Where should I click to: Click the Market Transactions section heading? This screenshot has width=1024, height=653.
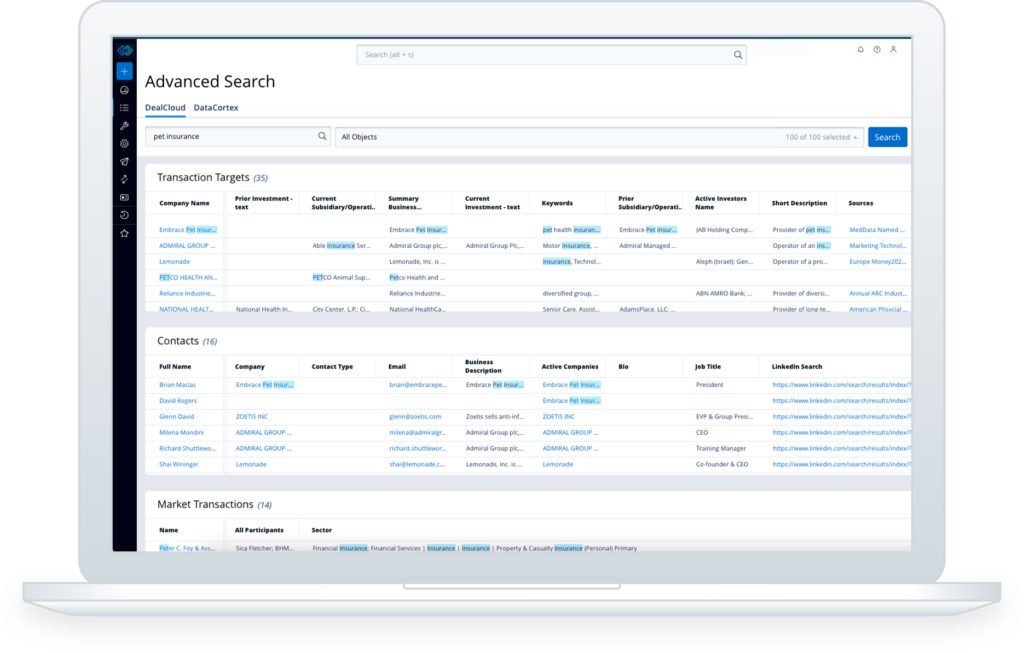point(205,505)
